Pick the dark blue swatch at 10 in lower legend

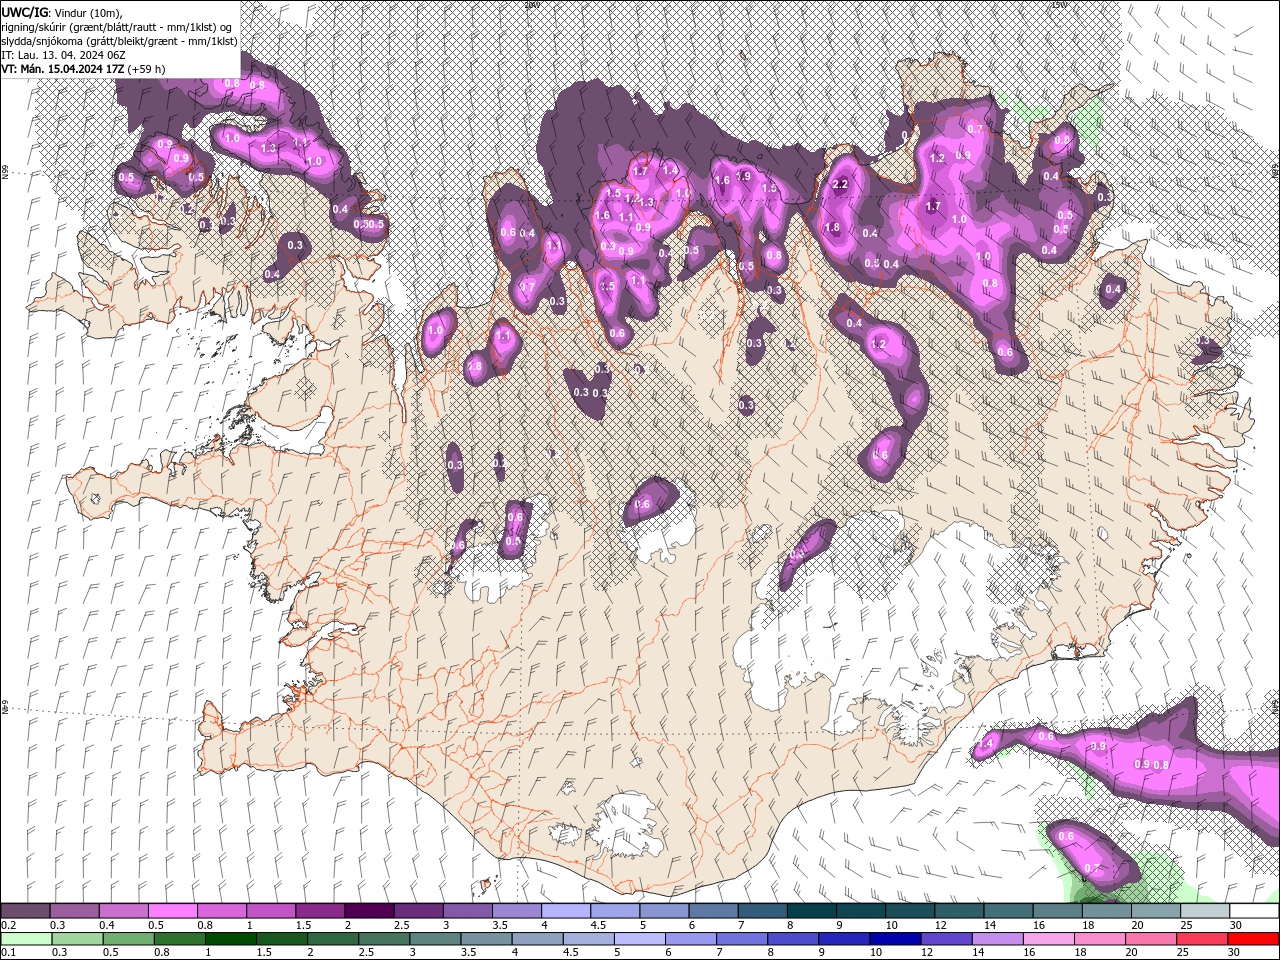[x=894, y=938]
